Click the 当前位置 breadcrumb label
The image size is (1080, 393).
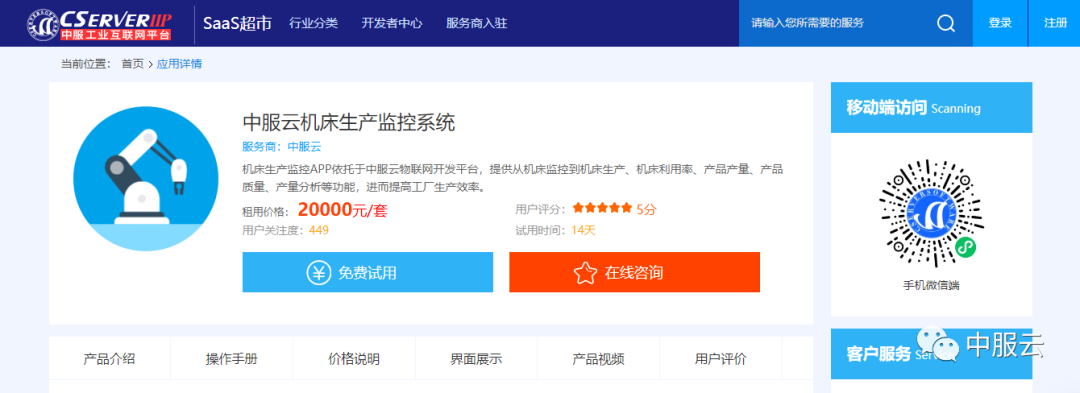pyautogui.click(x=86, y=64)
